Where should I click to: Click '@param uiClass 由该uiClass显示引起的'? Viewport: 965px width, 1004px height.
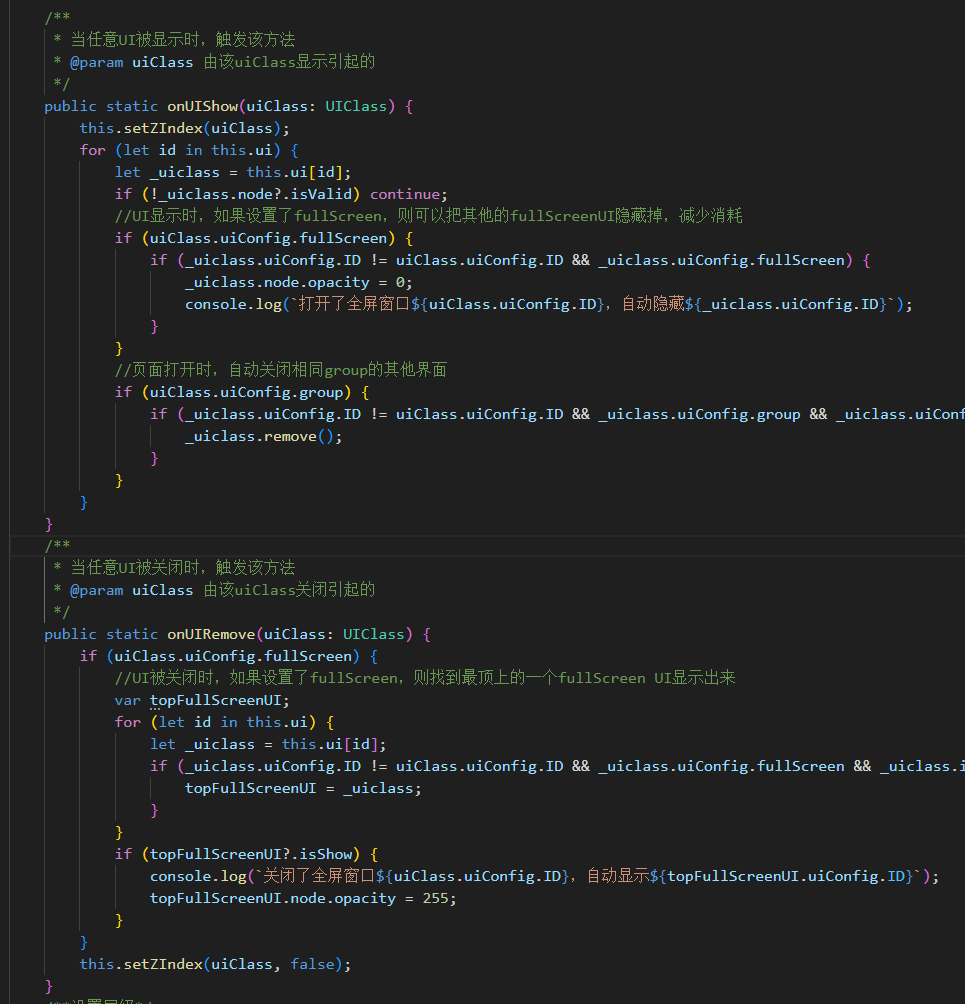tap(222, 62)
